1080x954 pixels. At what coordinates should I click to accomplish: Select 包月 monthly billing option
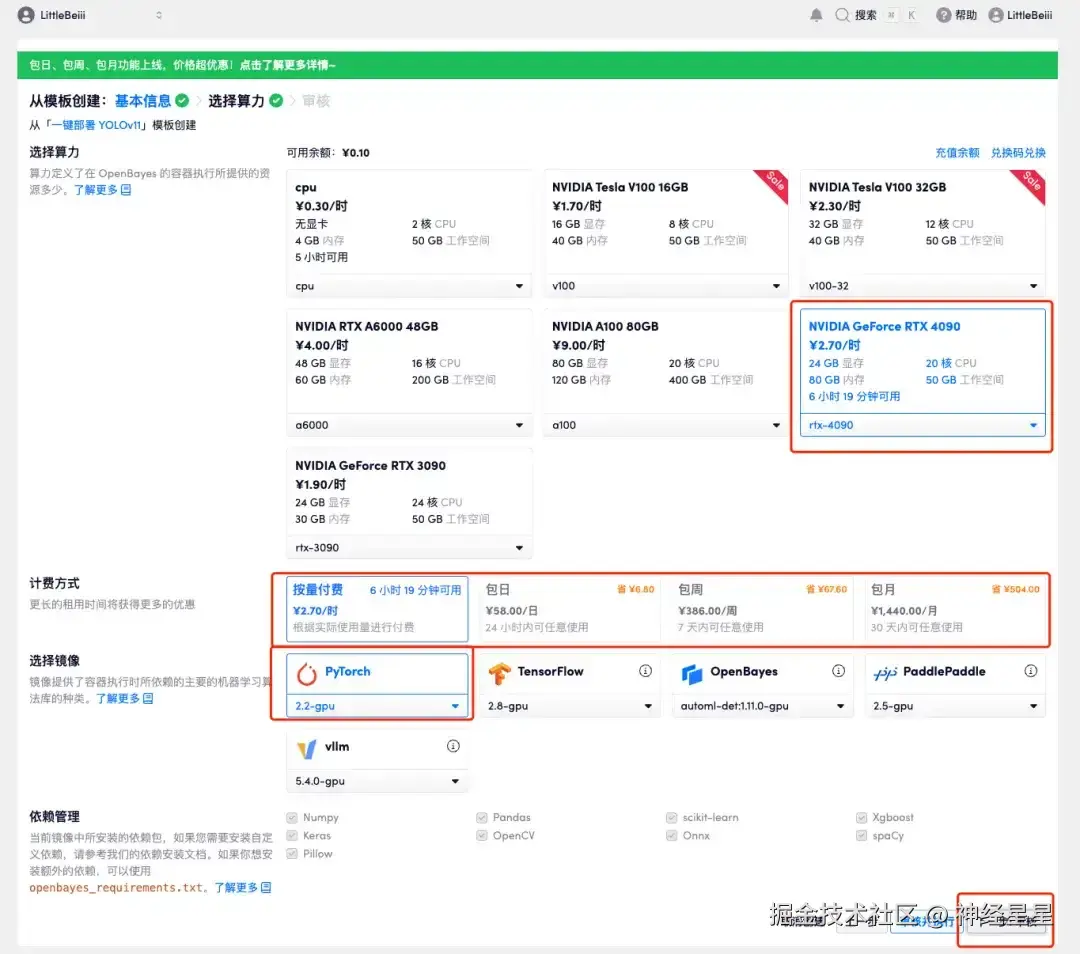[x=955, y=608]
